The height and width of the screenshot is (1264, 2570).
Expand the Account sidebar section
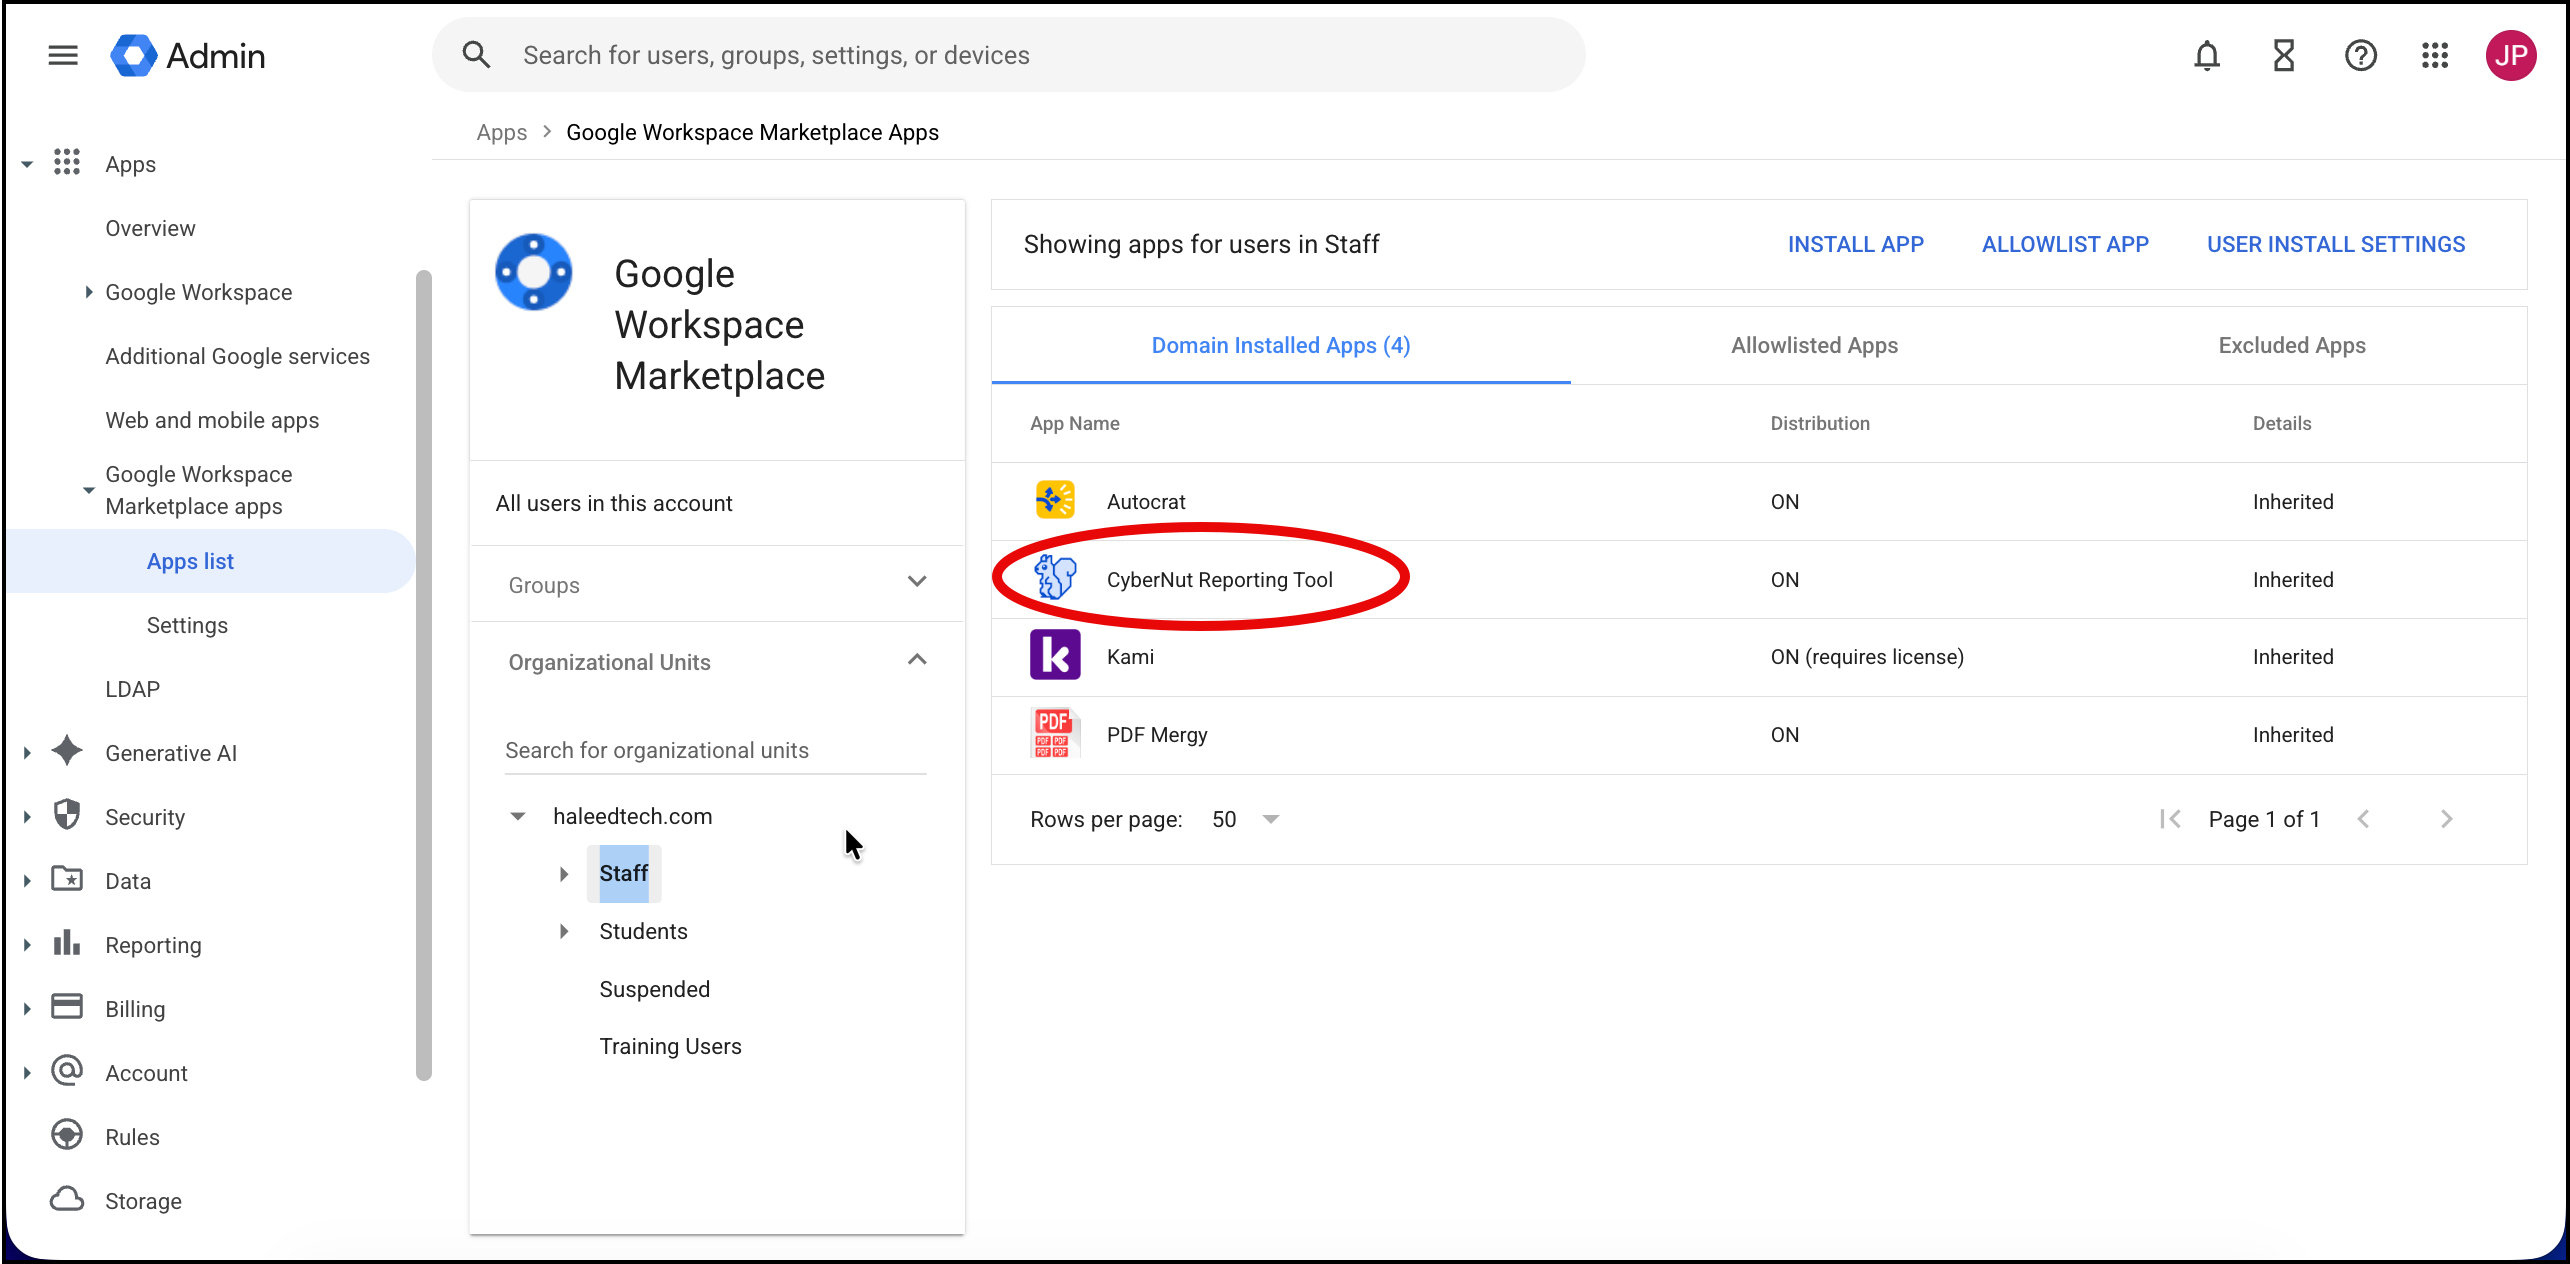pyautogui.click(x=27, y=1073)
